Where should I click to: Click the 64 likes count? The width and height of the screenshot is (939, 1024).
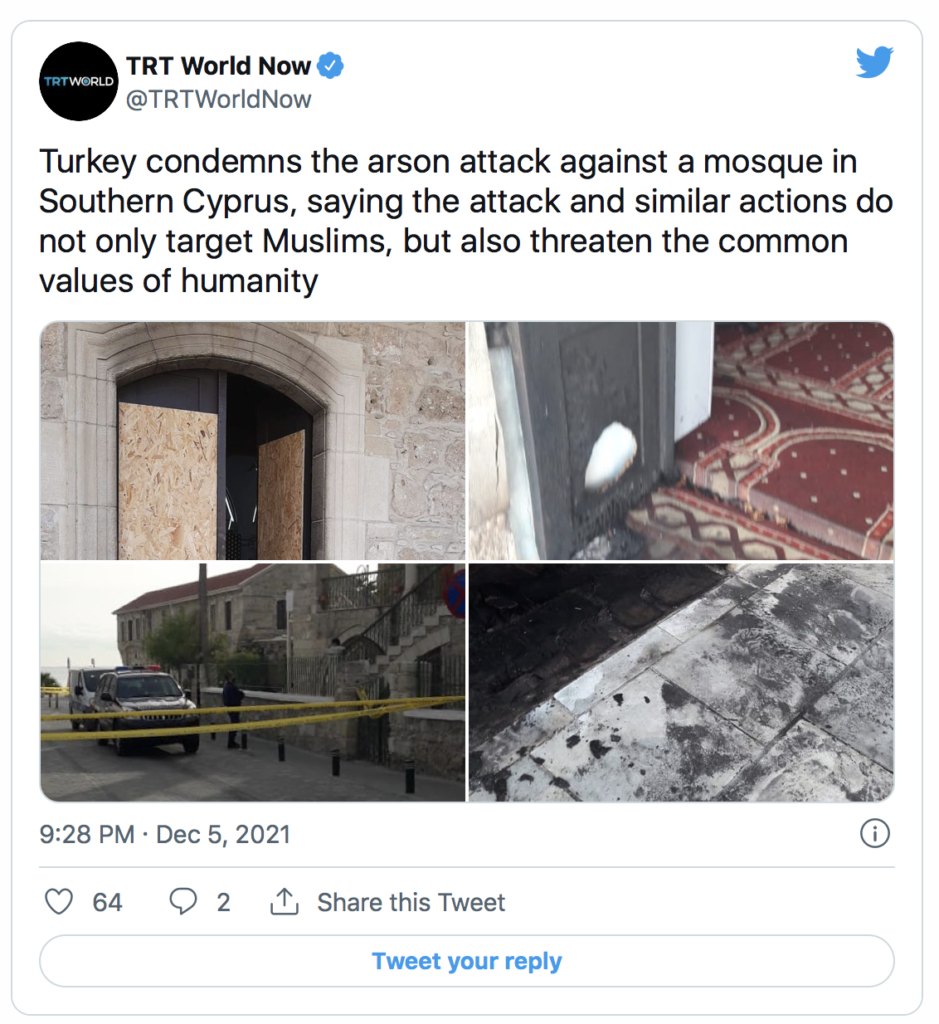tap(107, 903)
